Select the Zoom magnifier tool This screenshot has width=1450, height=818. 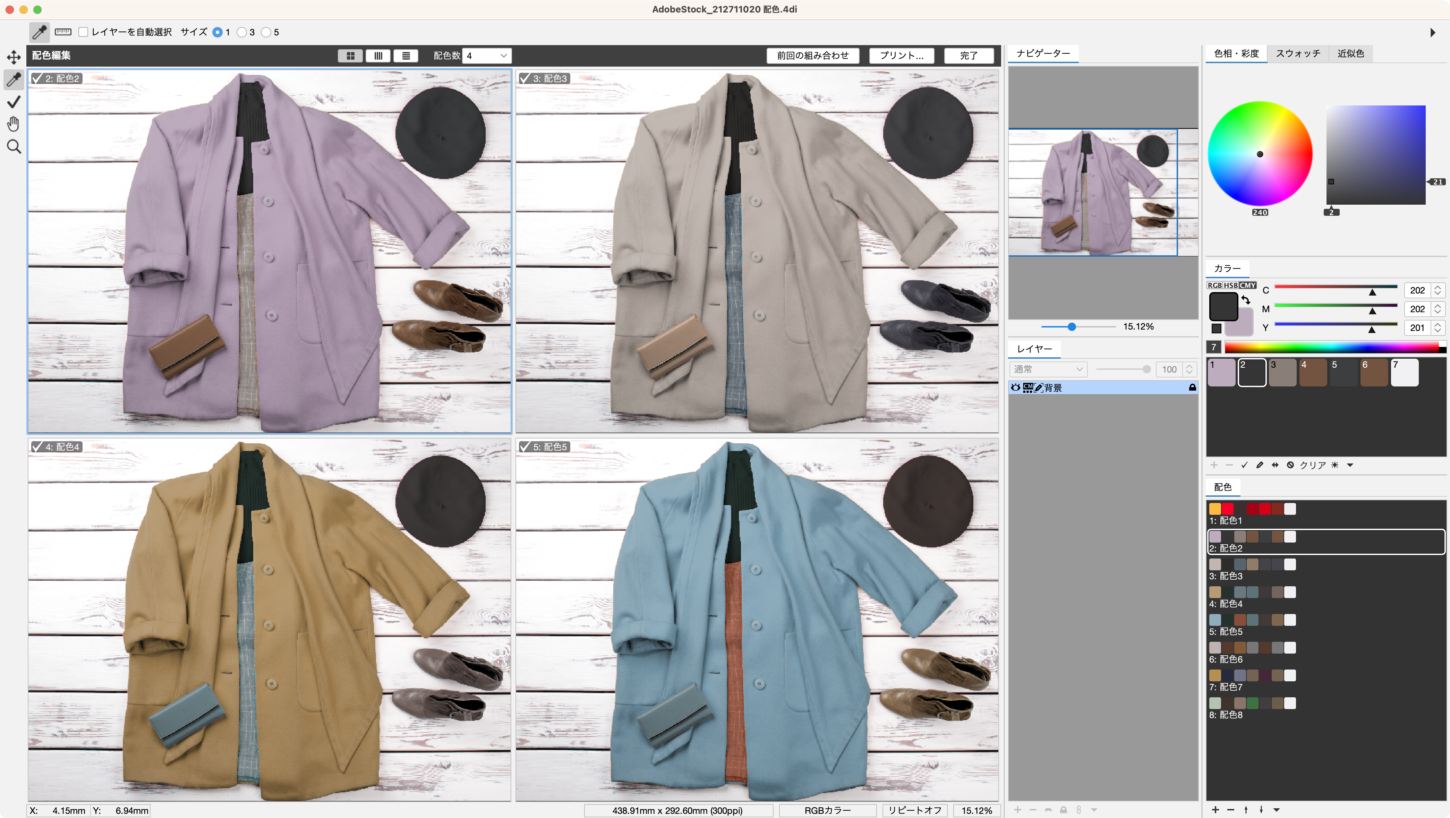[x=14, y=147]
